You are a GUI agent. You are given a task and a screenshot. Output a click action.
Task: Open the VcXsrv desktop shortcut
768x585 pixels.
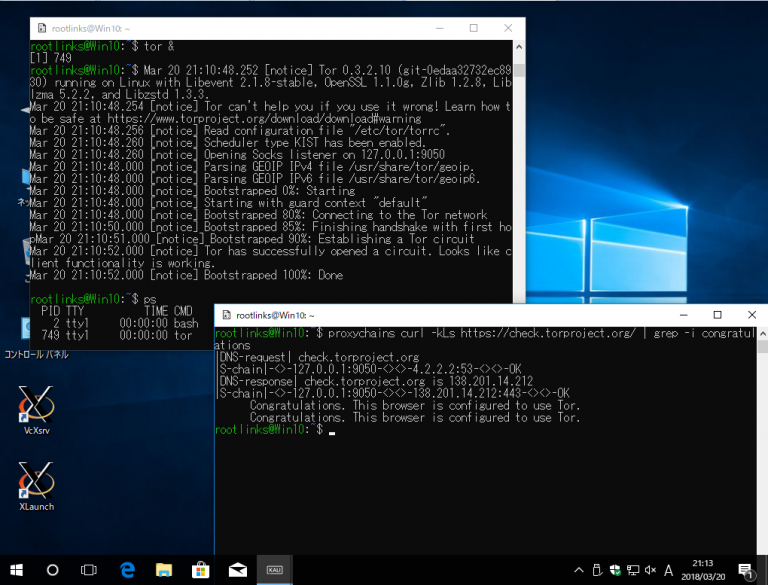(x=37, y=410)
